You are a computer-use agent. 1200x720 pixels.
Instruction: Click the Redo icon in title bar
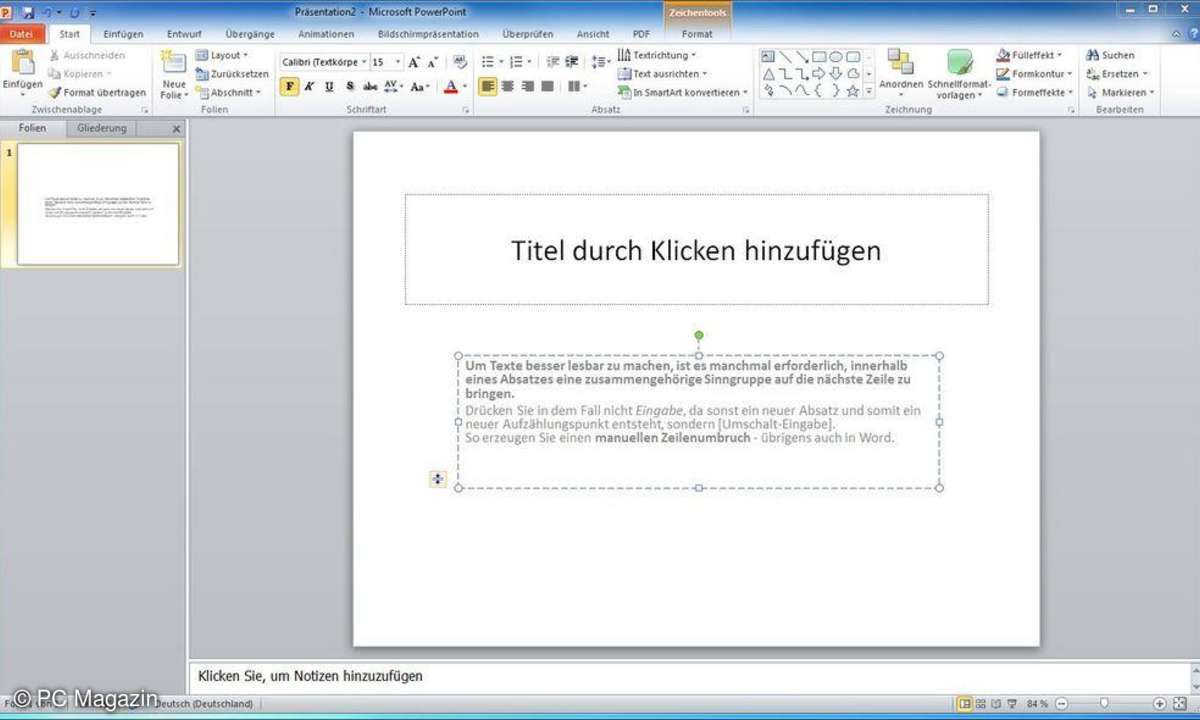(x=75, y=12)
